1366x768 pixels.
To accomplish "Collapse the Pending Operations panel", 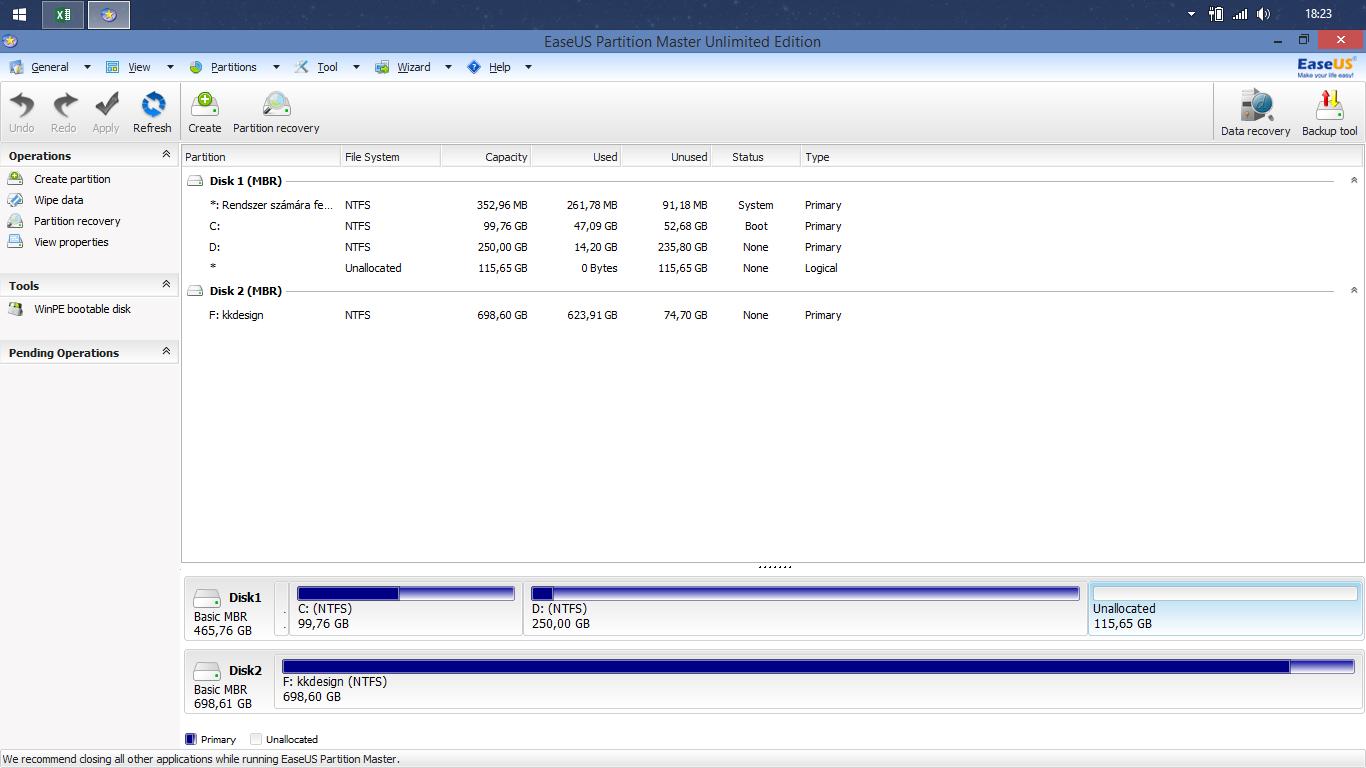I will click(166, 352).
